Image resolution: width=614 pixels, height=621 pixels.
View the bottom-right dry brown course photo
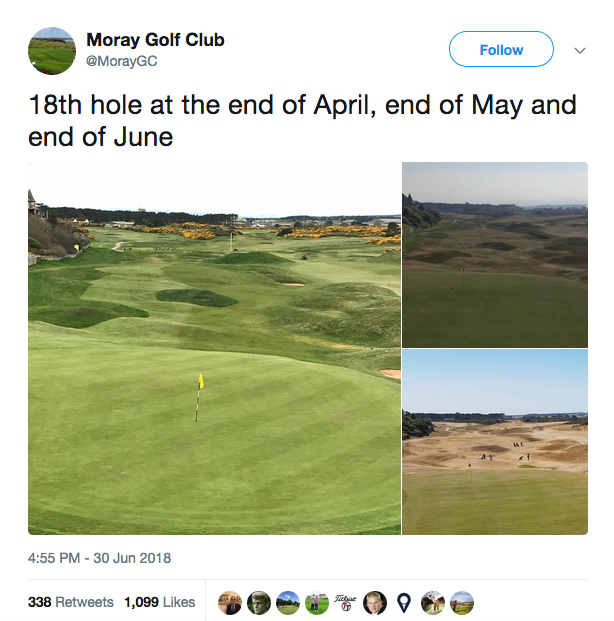pyautogui.click(x=494, y=441)
